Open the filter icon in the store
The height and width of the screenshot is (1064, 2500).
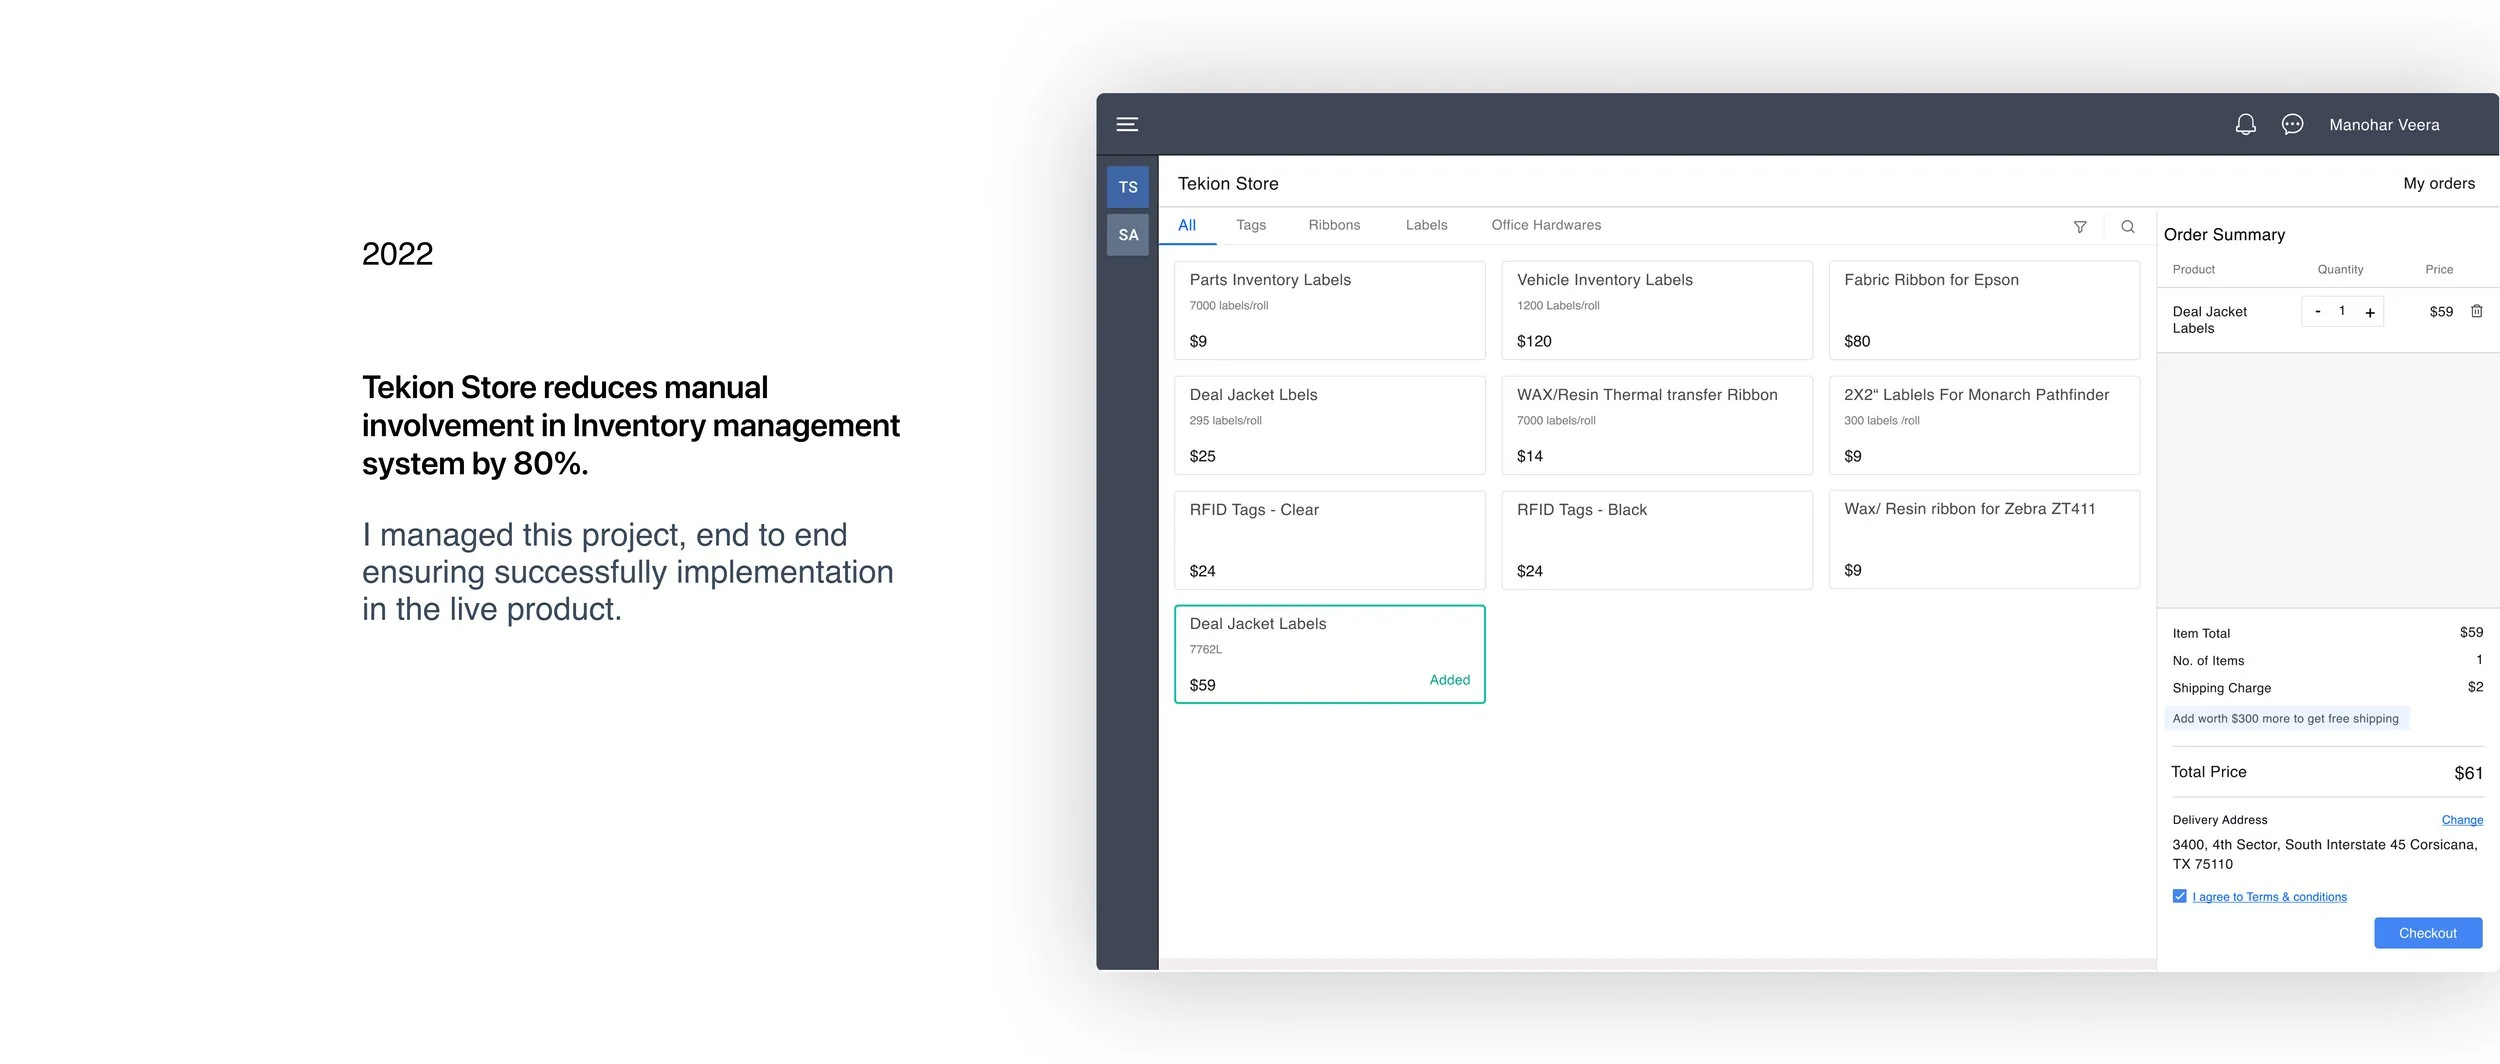(2080, 227)
